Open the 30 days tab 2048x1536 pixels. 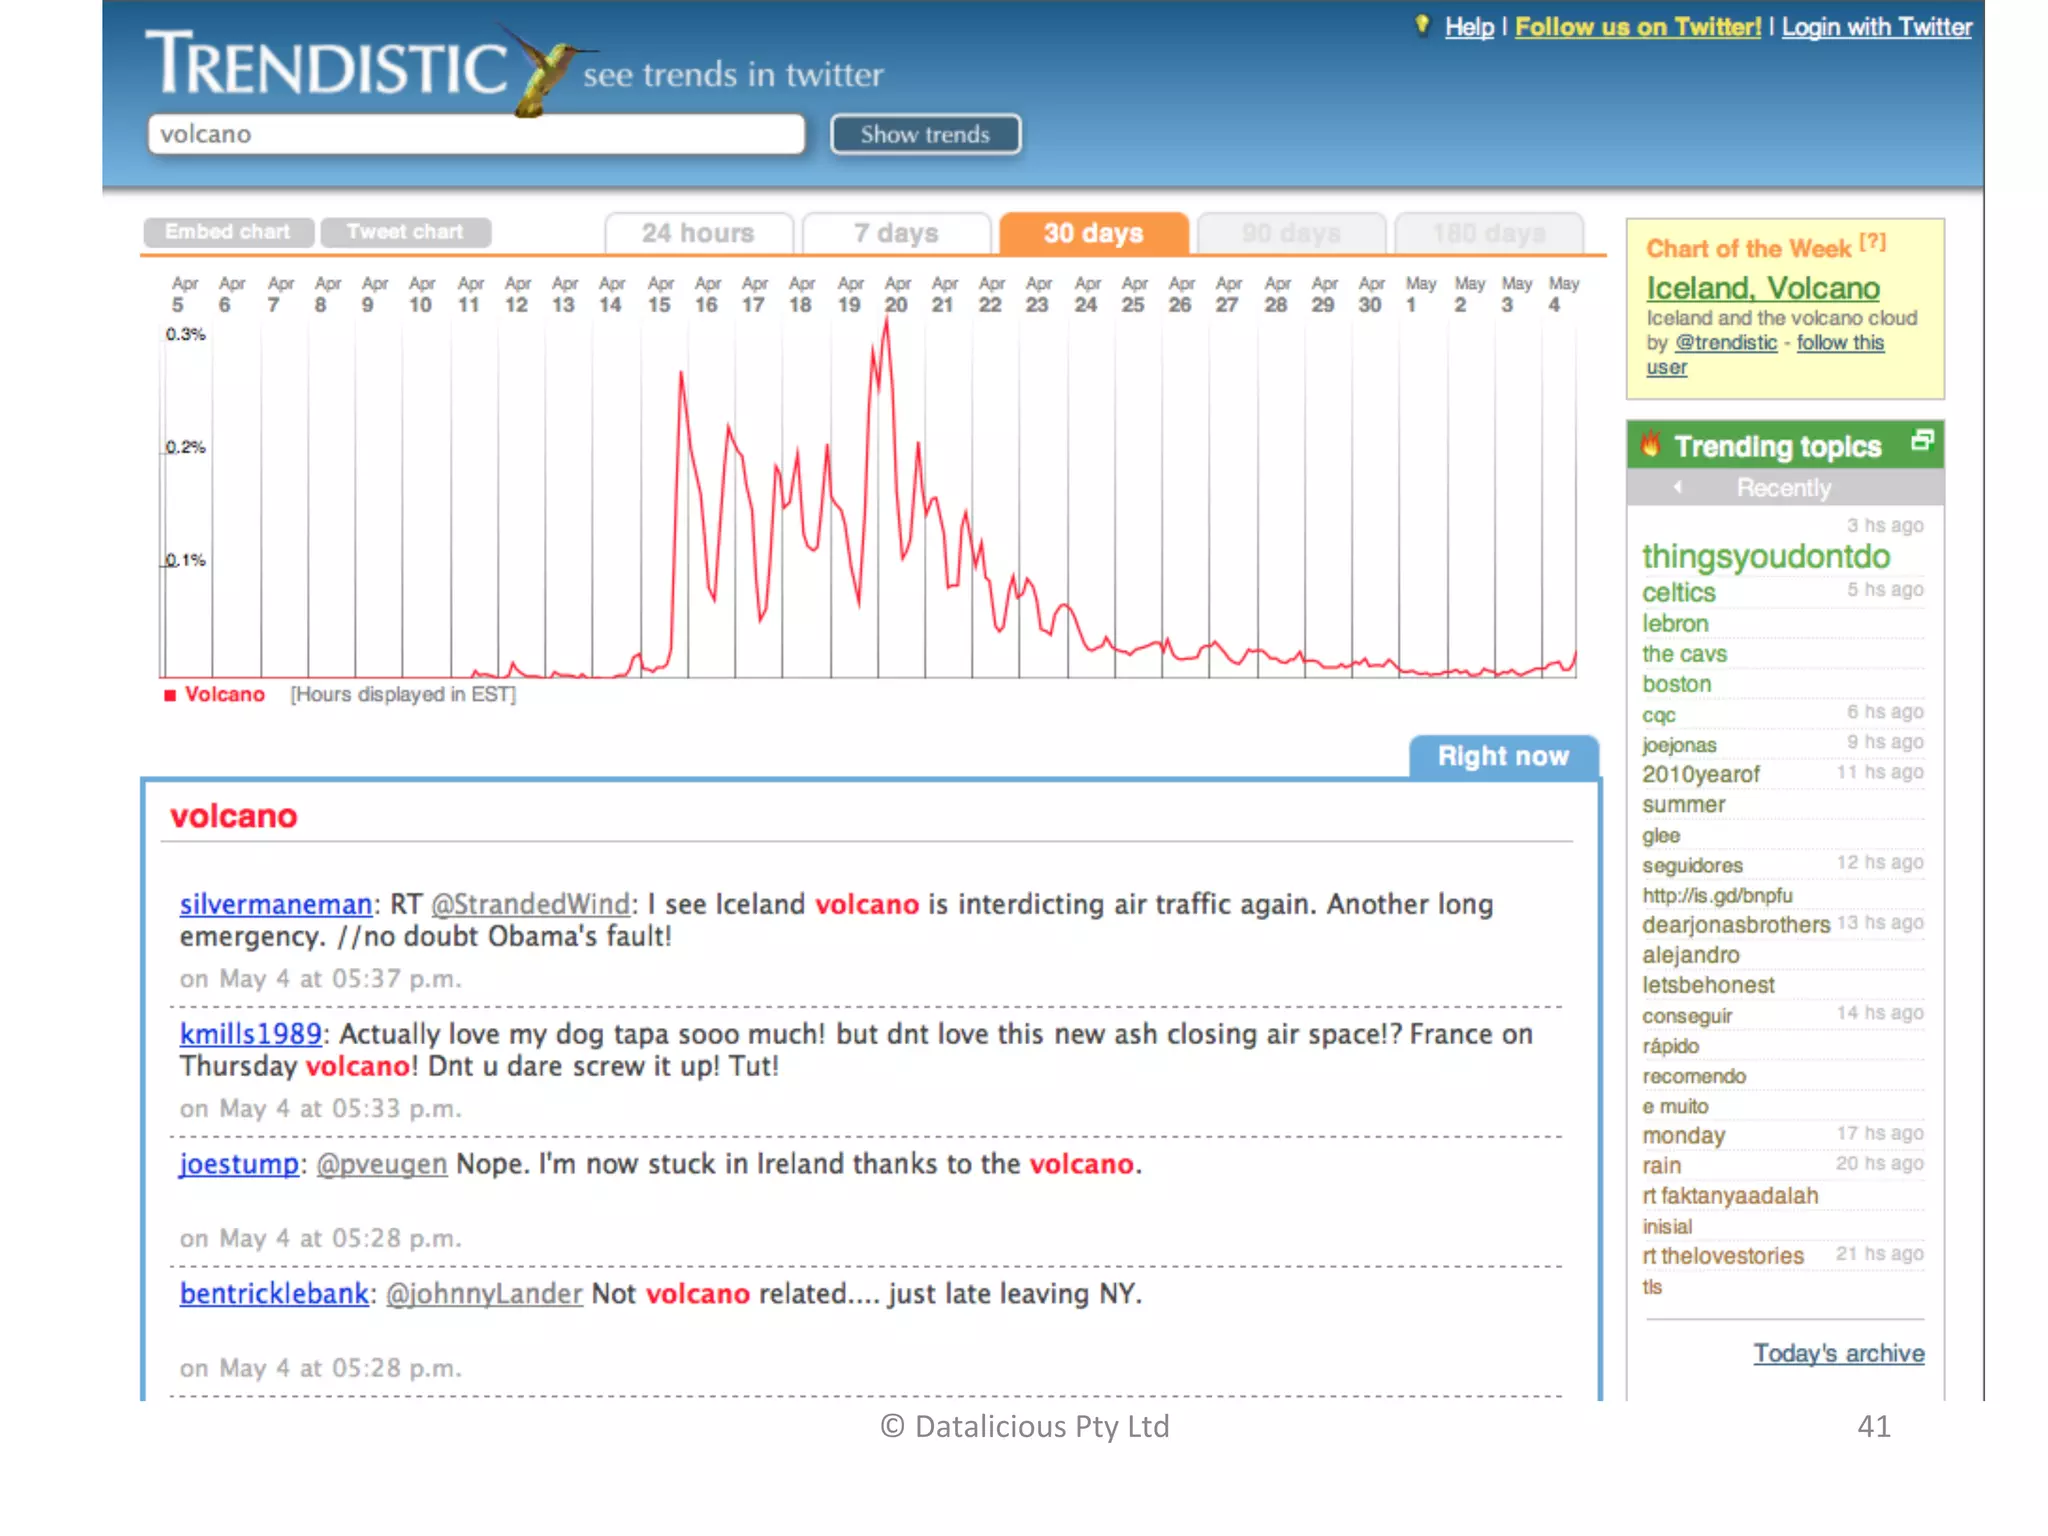pos(1093,233)
